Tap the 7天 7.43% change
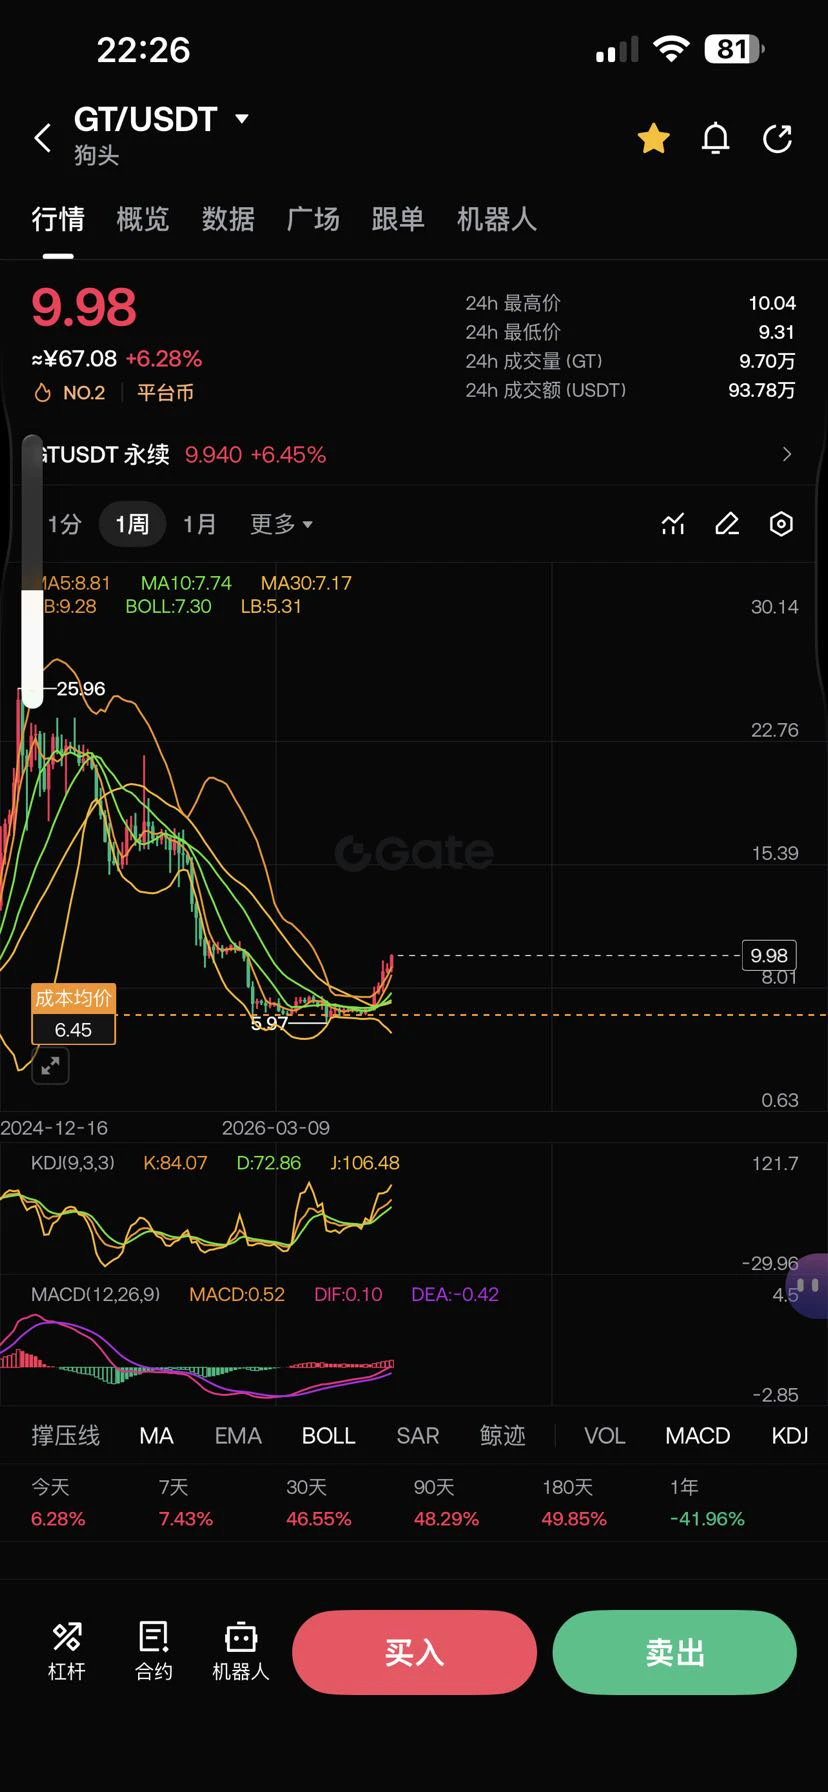The image size is (828, 1792). 185,1503
